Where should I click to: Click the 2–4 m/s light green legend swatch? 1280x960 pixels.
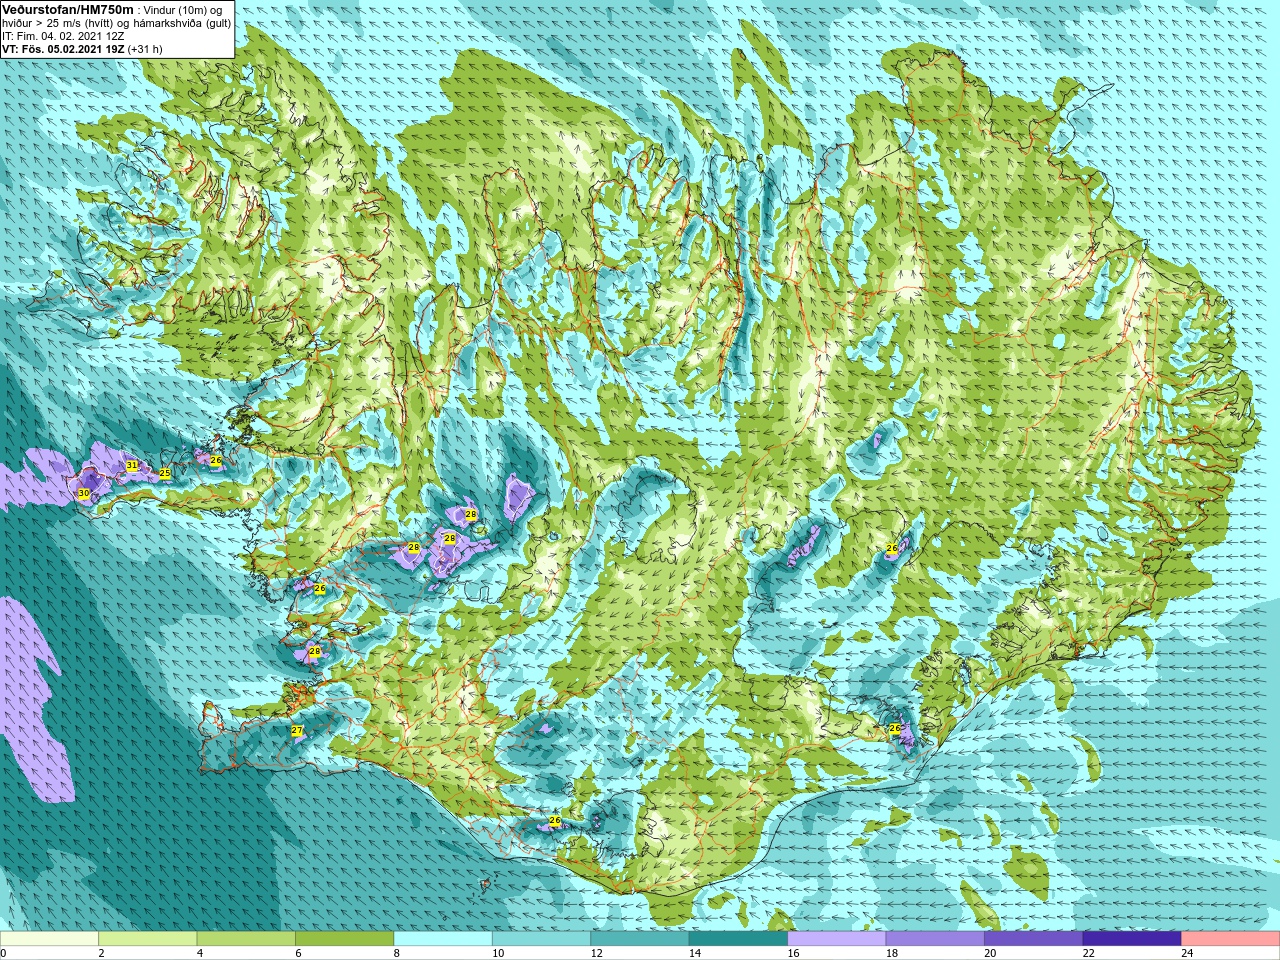[148, 939]
